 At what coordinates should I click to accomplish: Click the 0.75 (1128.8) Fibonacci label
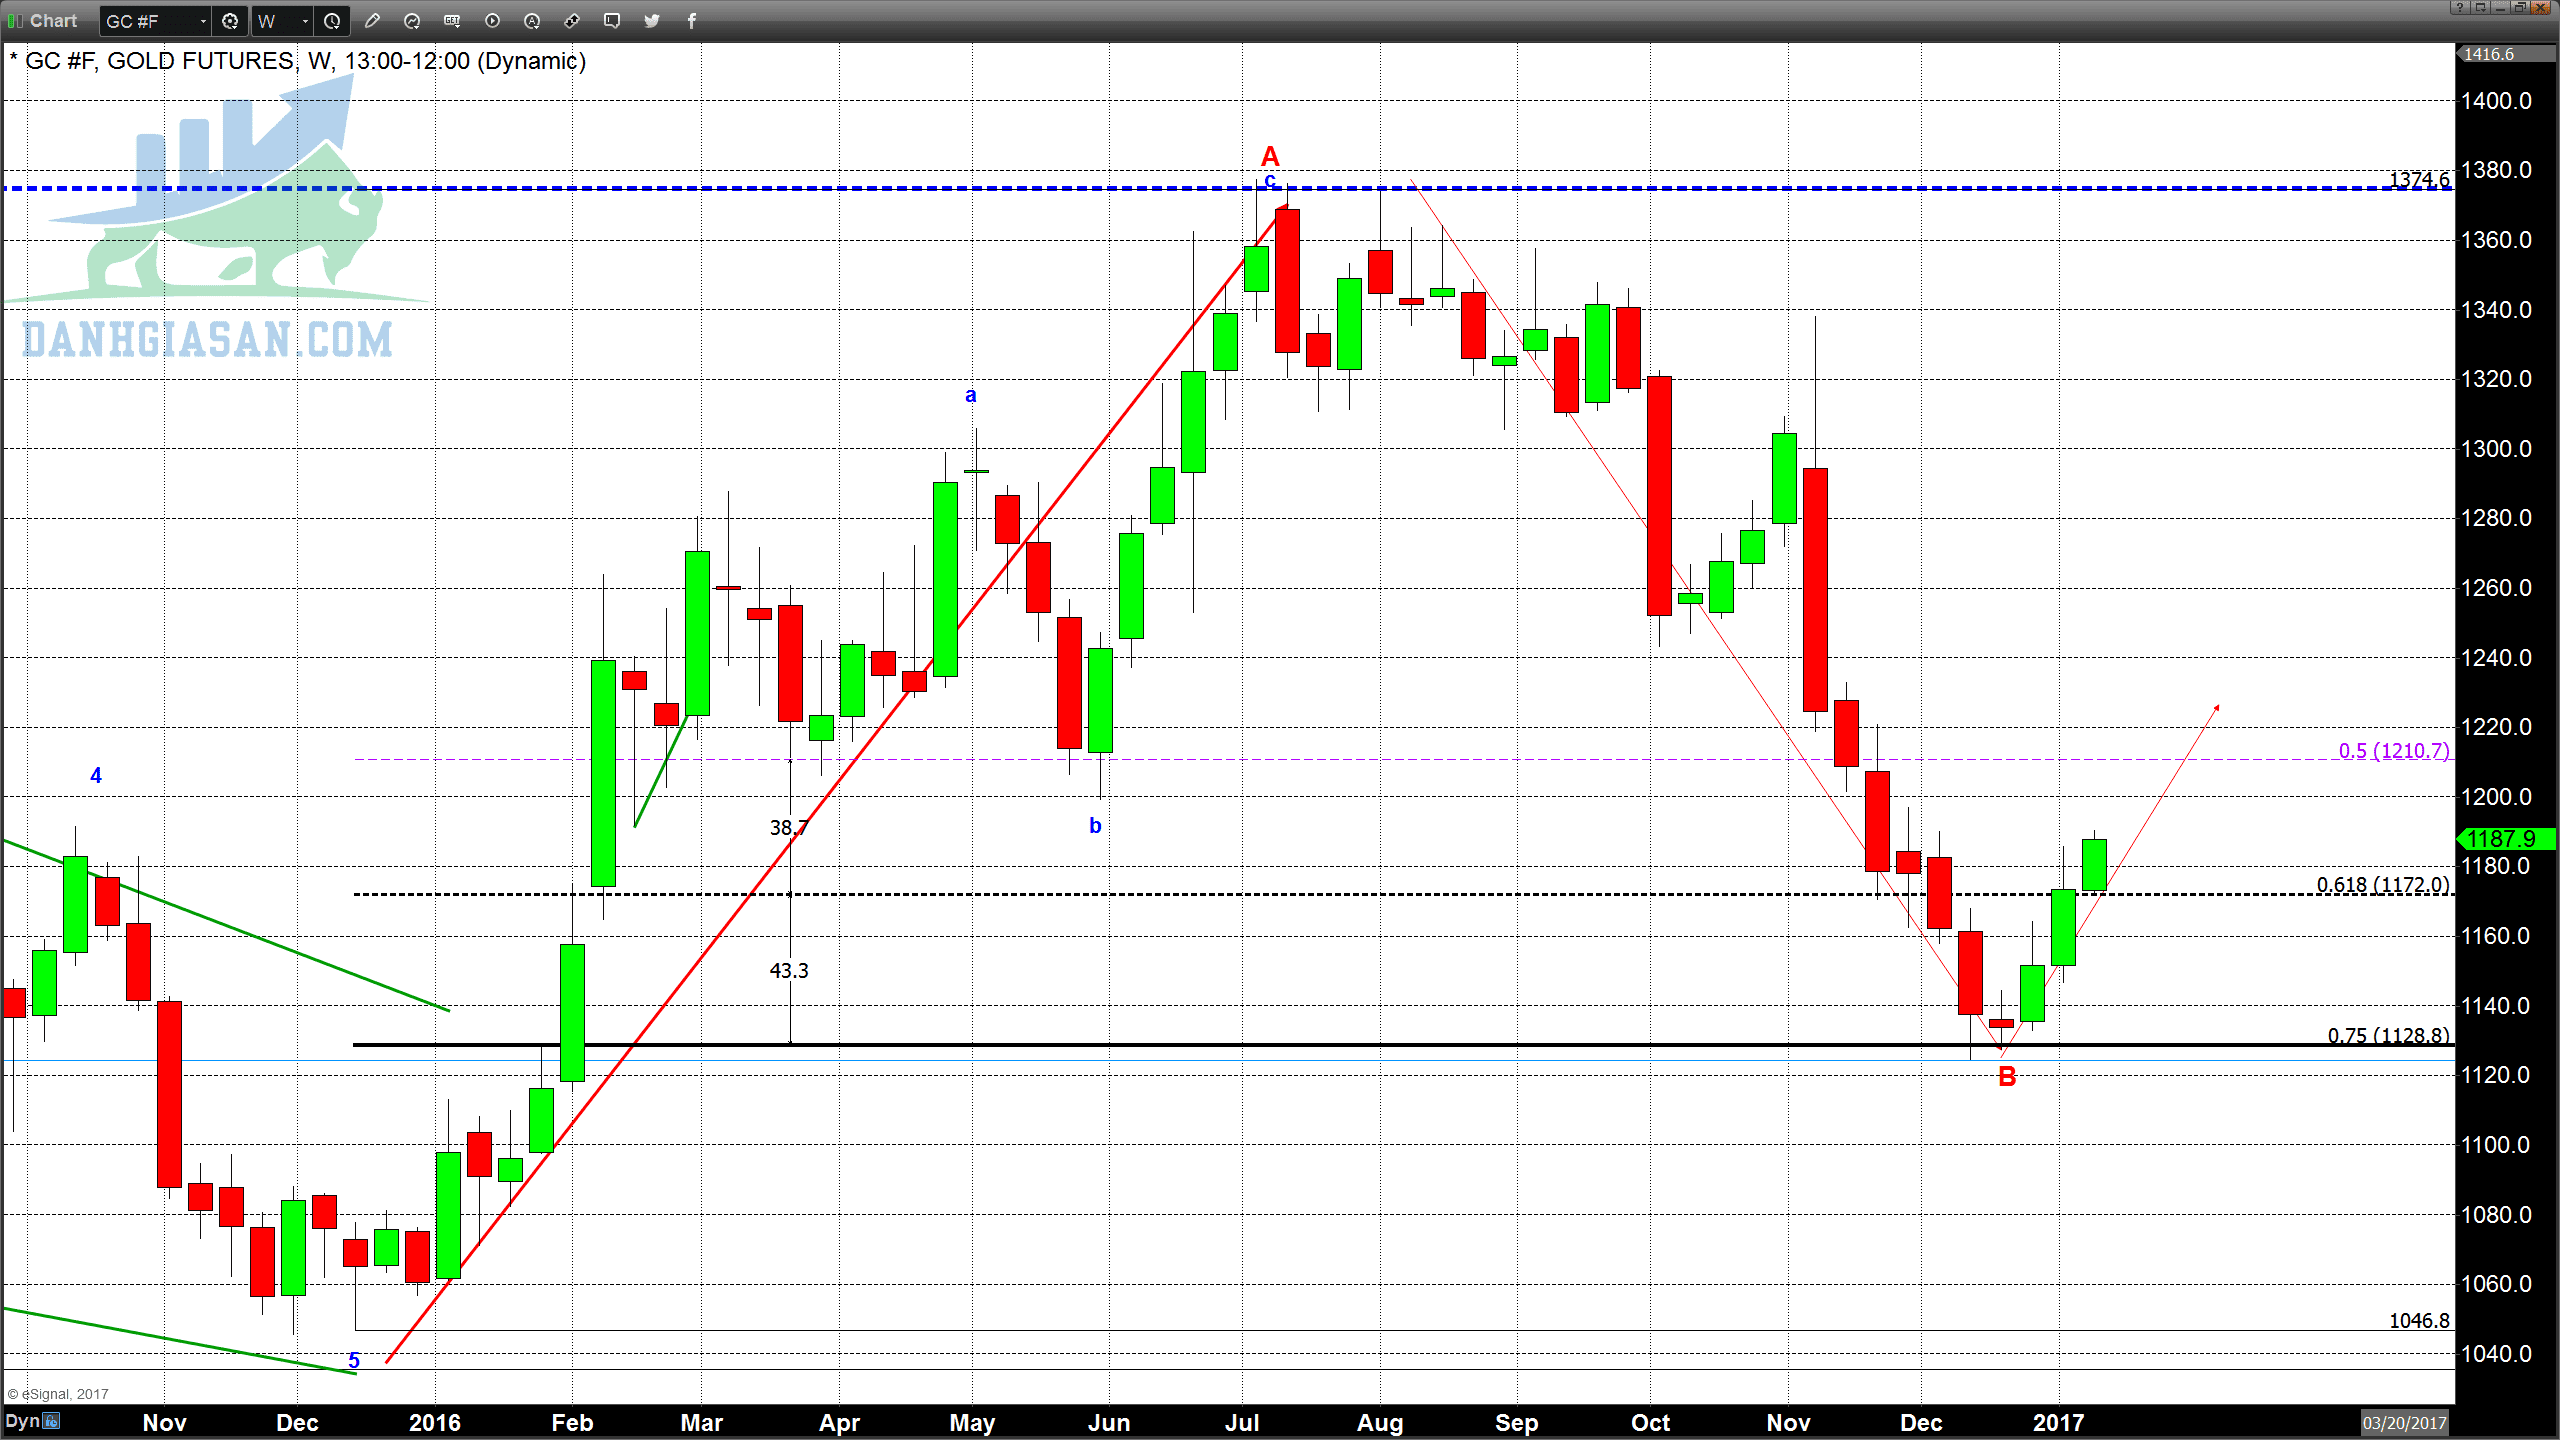click(2389, 1036)
